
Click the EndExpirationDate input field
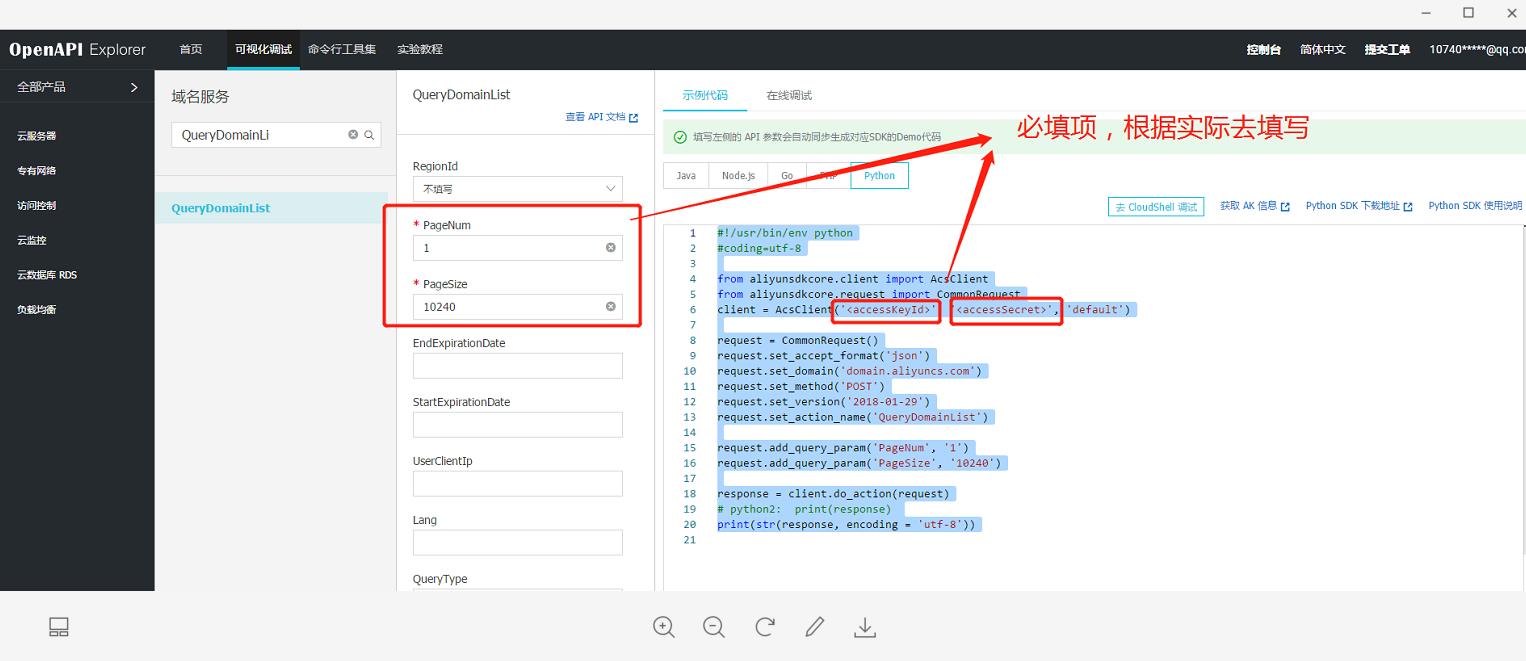click(517, 366)
